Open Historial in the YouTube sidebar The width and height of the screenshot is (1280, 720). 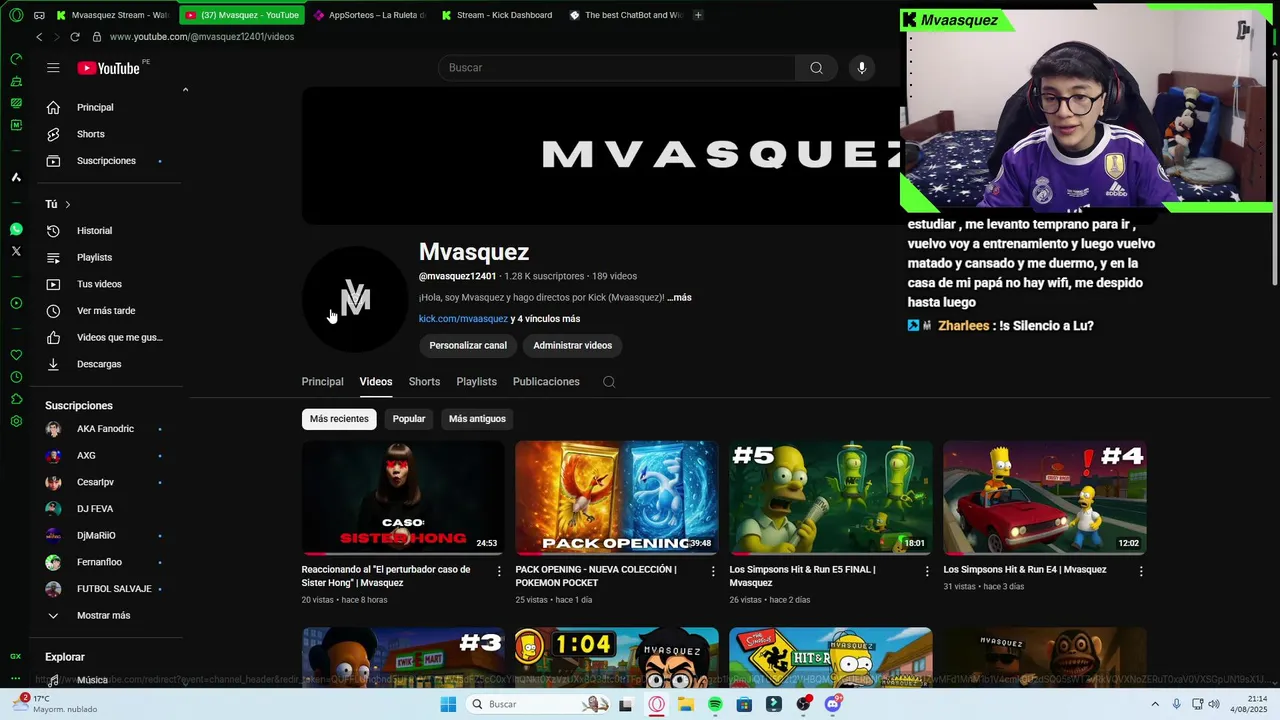click(x=107, y=231)
